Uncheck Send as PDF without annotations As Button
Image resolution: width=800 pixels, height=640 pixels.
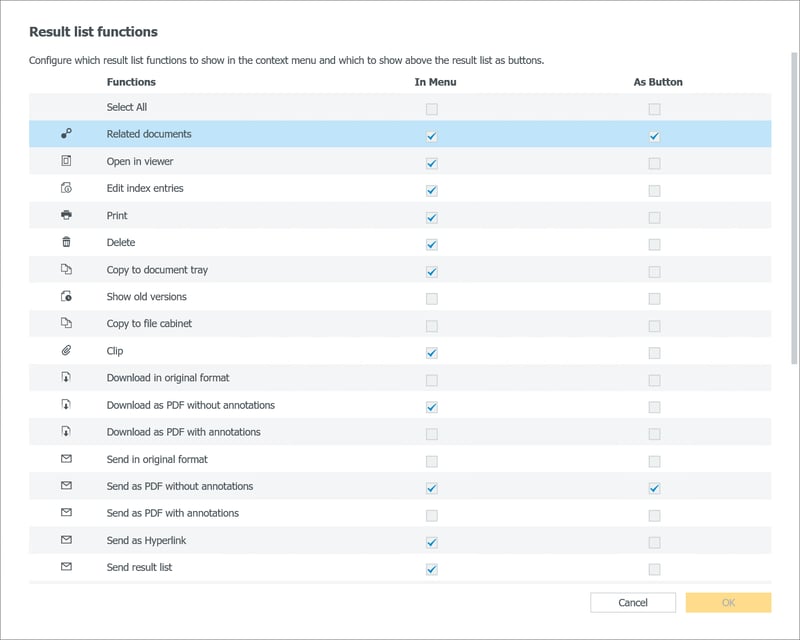coord(654,488)
